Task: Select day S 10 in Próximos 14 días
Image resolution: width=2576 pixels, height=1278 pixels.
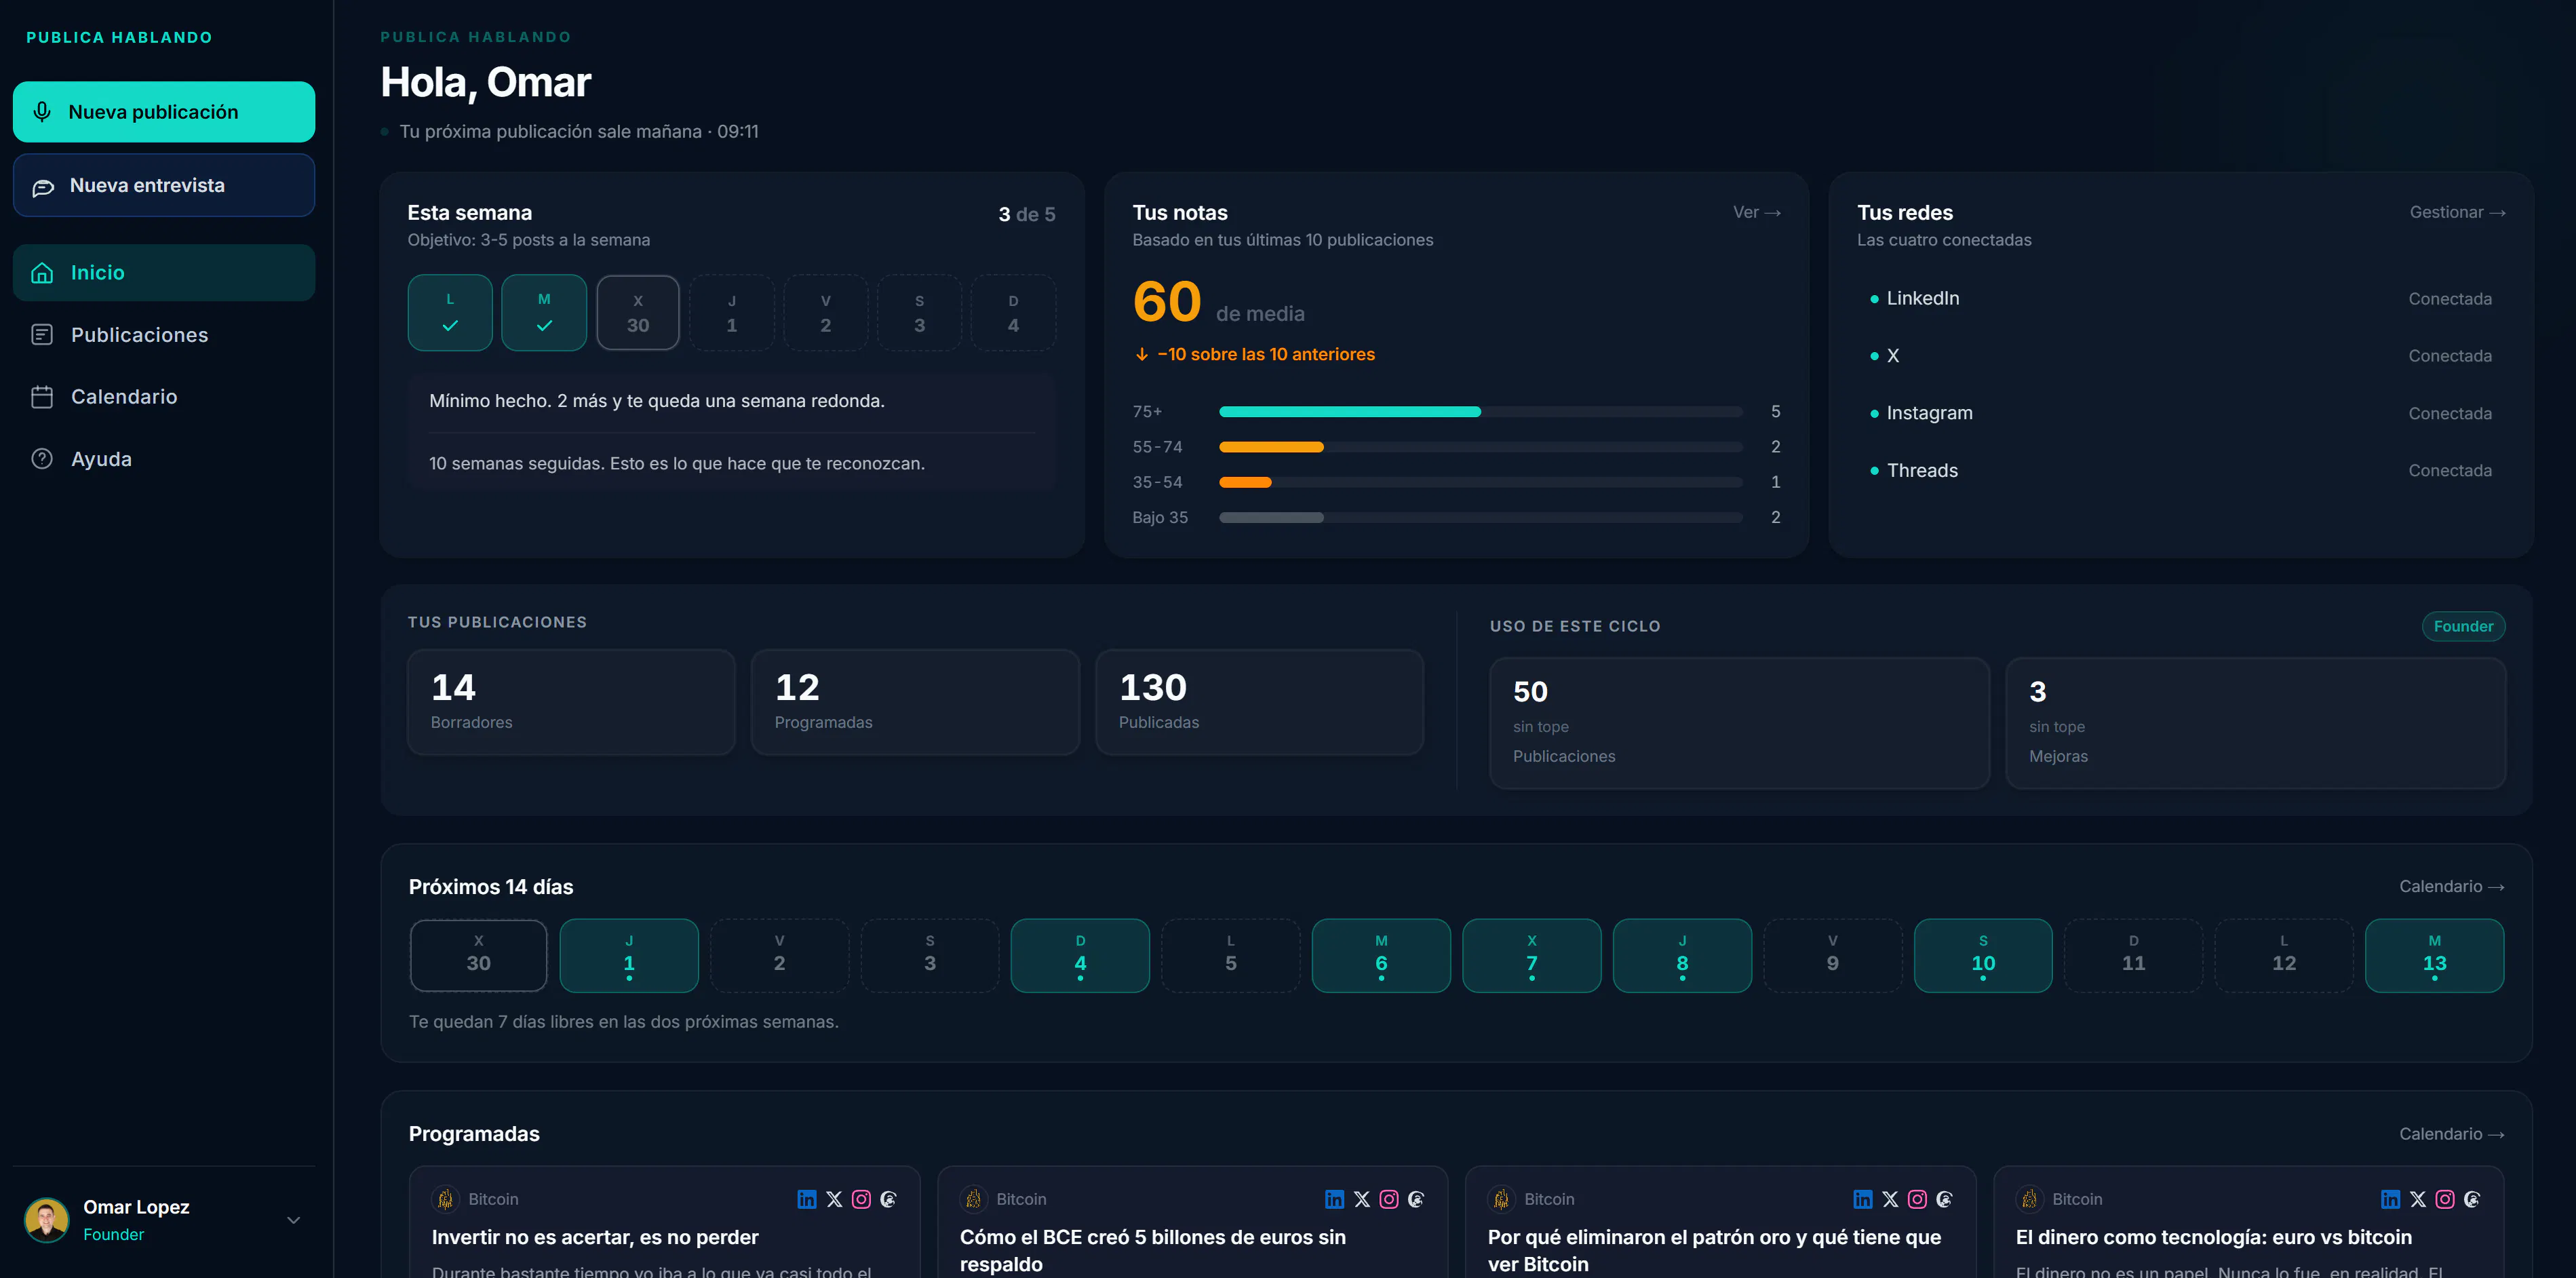Action: point(1983,956)
